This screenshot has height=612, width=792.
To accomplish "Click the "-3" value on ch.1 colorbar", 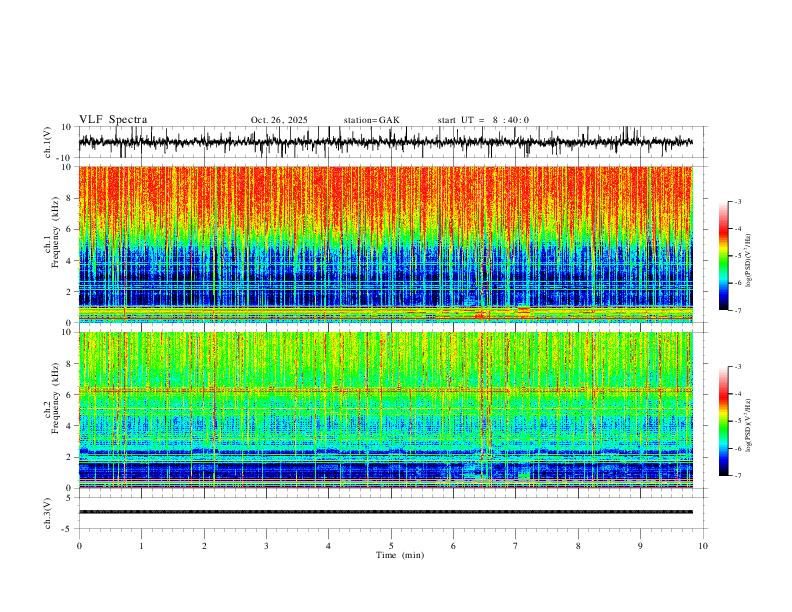I will click(738, 201).
